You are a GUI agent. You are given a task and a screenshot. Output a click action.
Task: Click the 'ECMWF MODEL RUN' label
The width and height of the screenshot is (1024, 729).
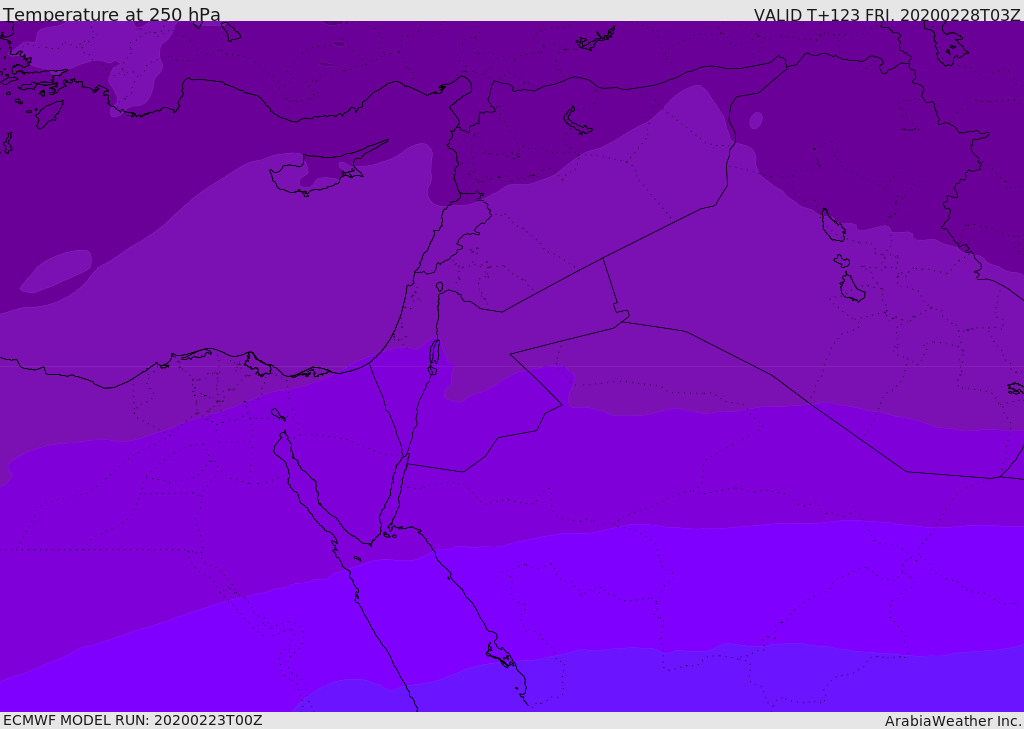132,720
